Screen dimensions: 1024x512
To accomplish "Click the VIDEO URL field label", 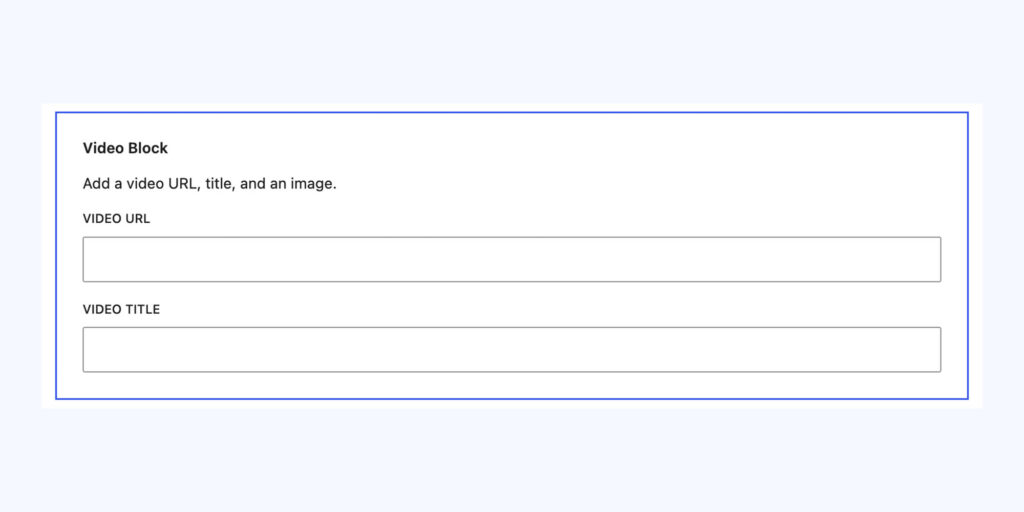I will [x=116, y=219].
